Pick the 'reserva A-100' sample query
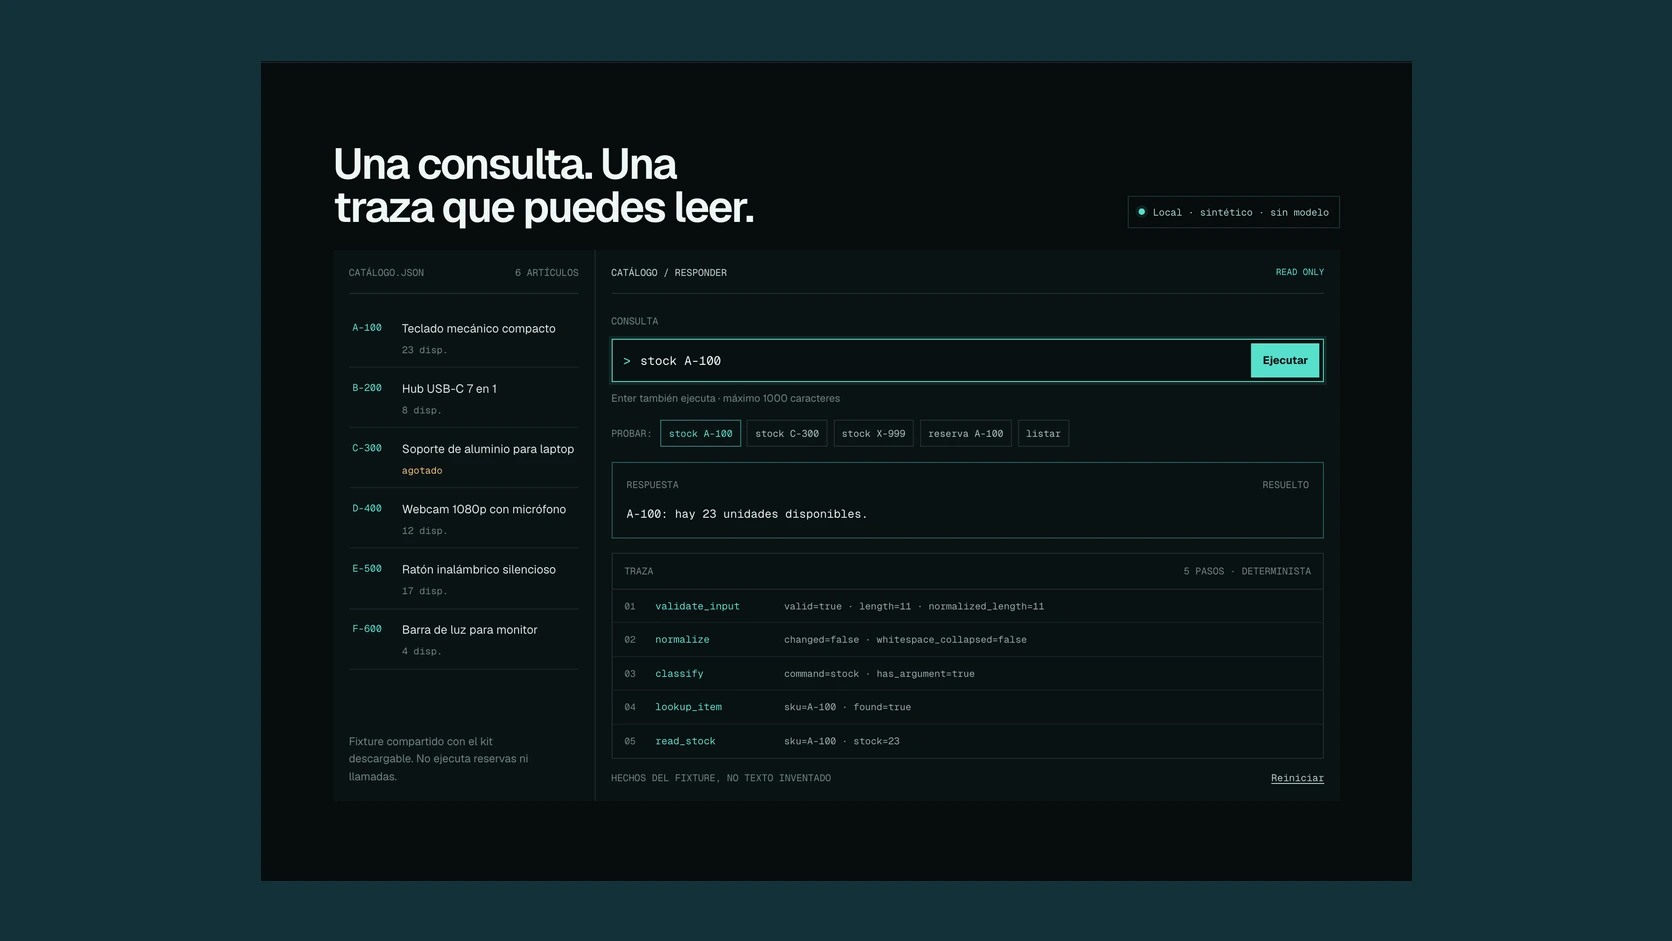Viewport: 1672px width, 941px height. pos(965,433)
